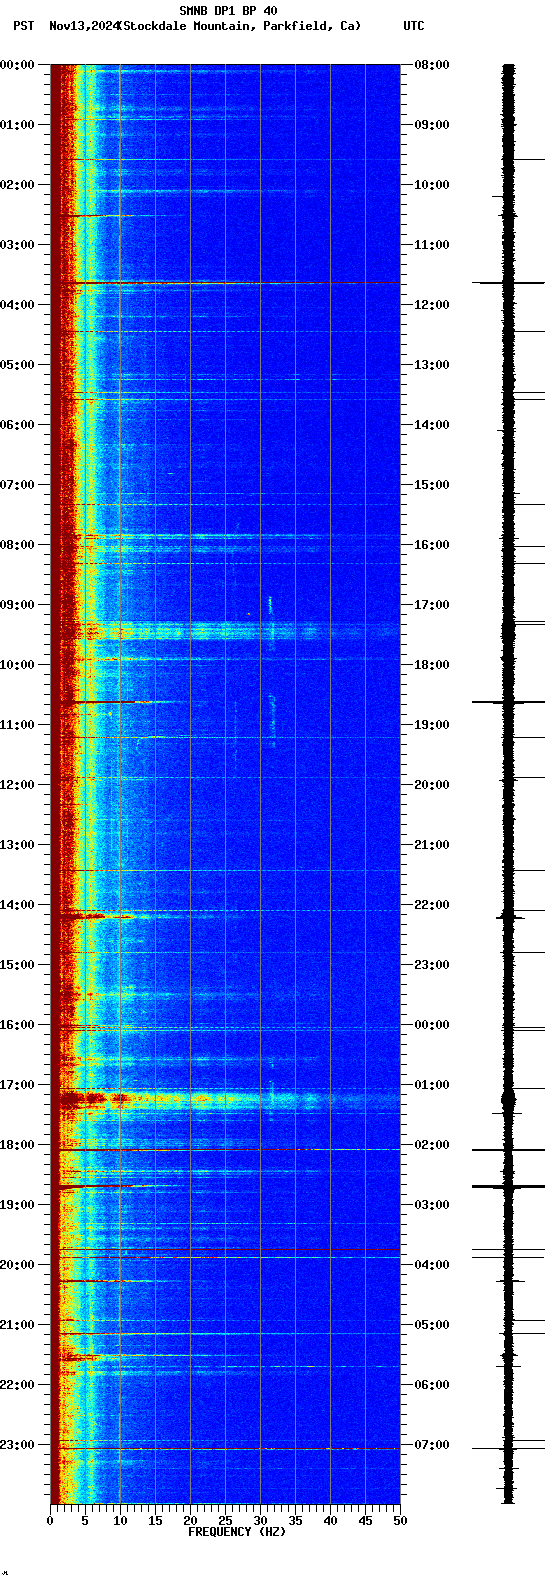This screenshot has height=1584, width=552.
Task: Click the '13:00' UTC time label
Action: [x=432, y=365]
